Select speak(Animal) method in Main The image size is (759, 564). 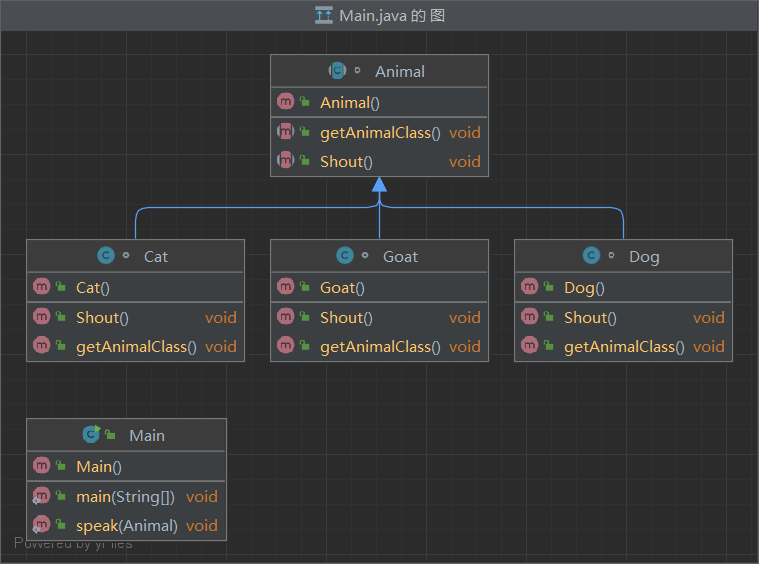coord(127,525)
